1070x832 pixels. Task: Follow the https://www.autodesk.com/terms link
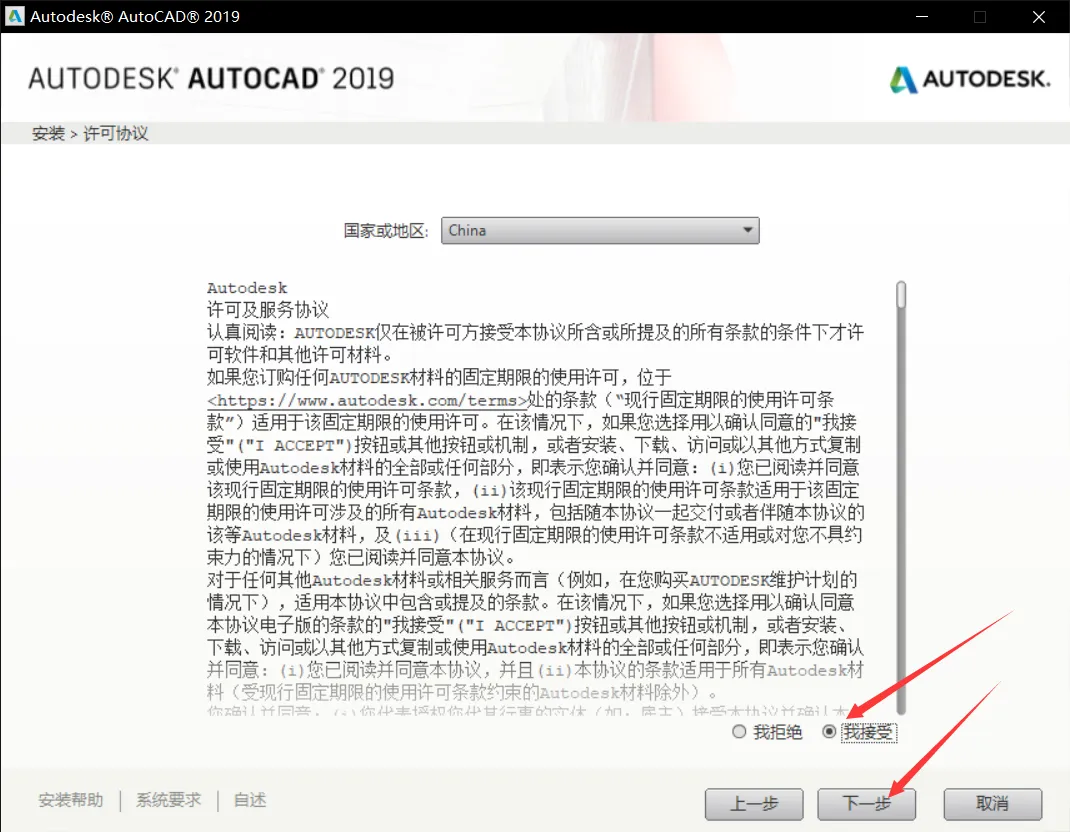[x=367, y=401]
